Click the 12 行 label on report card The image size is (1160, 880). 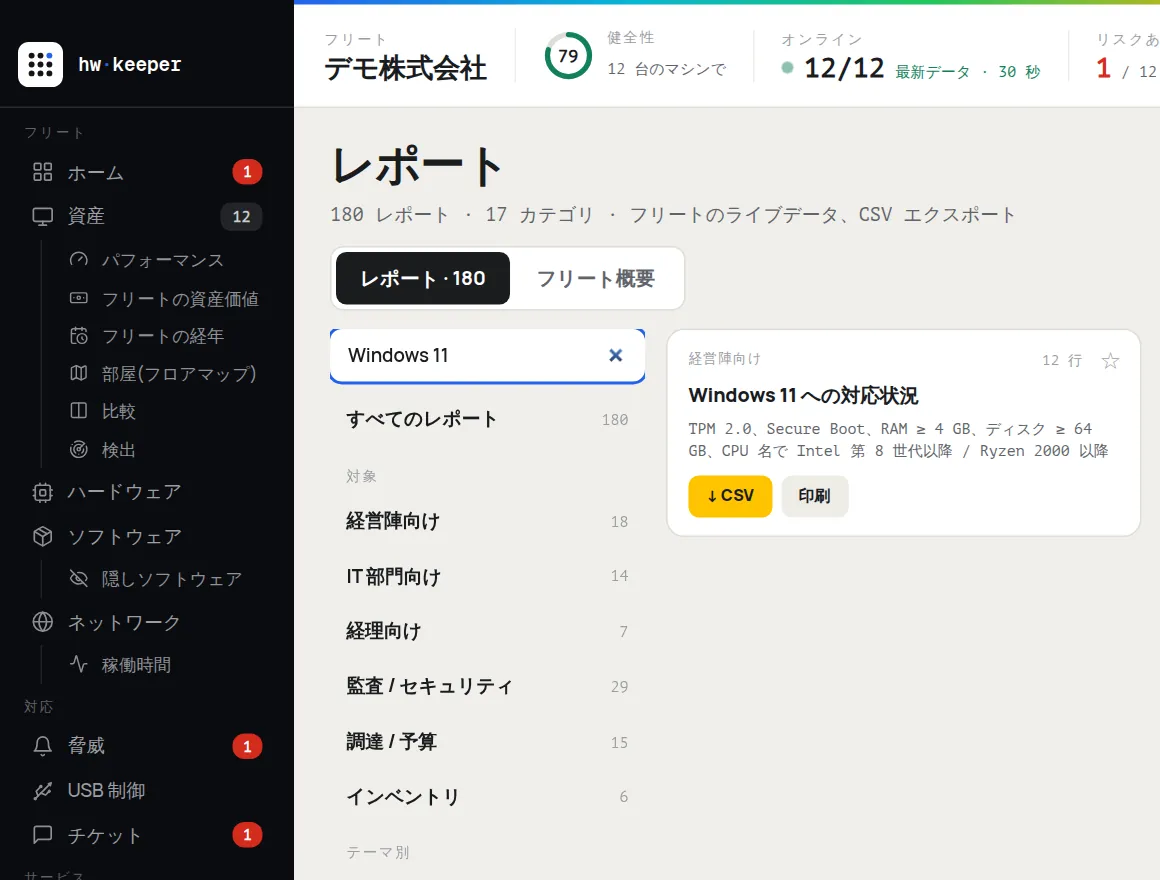pos(1062,360)
